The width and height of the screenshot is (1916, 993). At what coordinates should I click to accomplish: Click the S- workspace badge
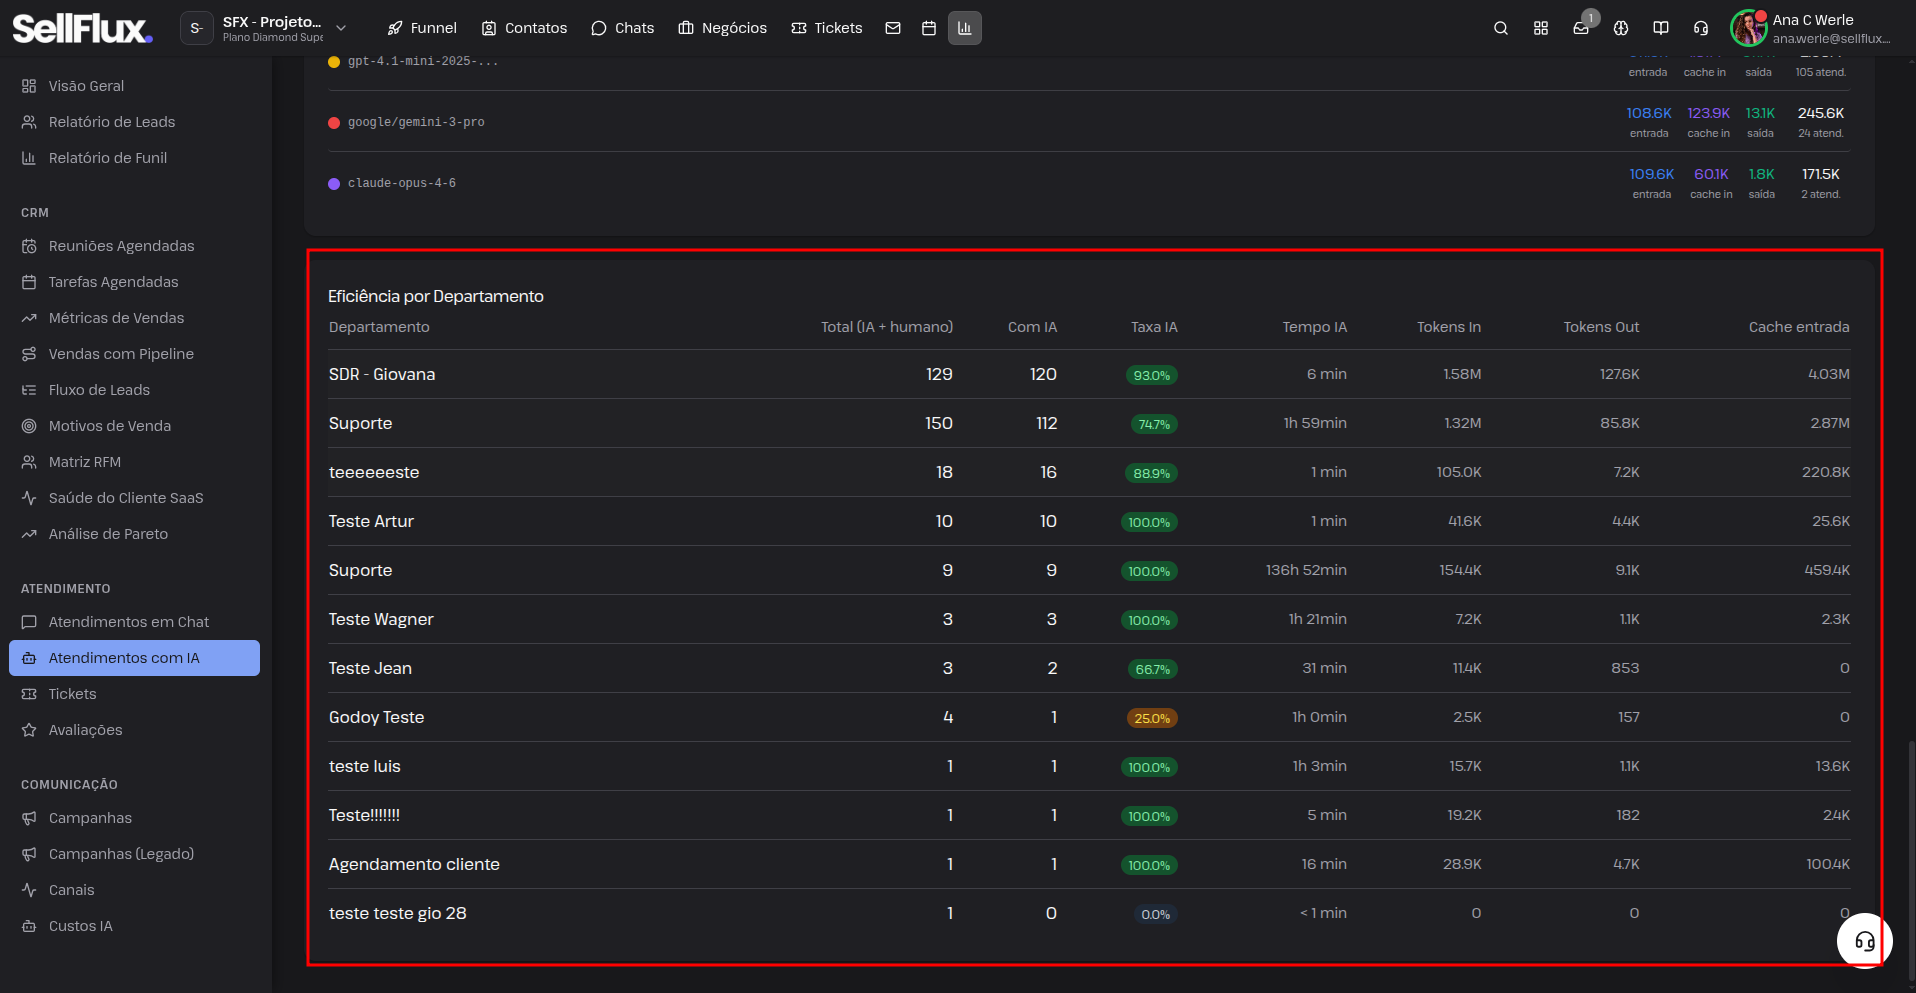[196, 28]
